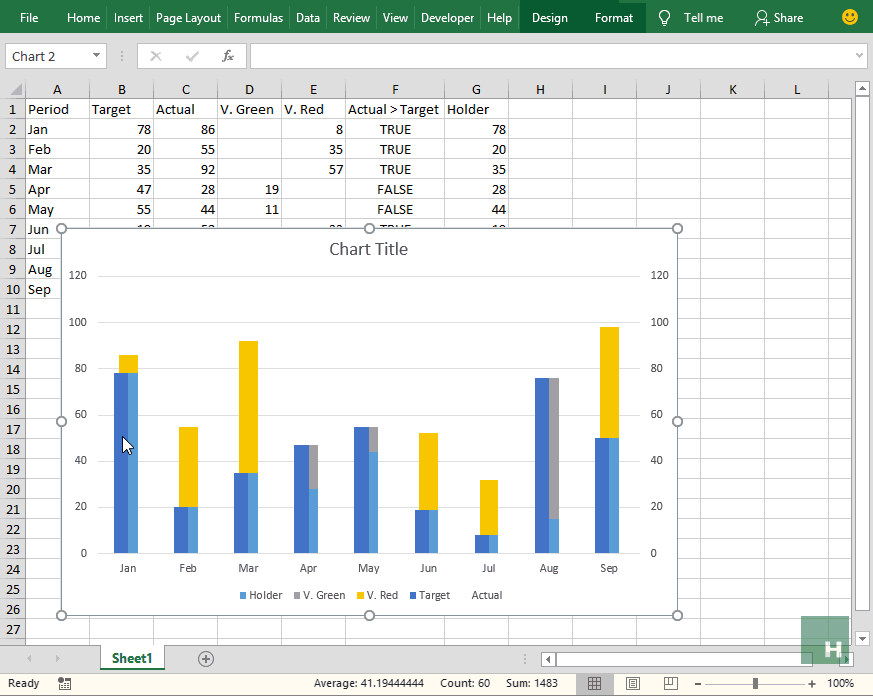Click Actual value 92 for Mar
This screenshot has height=696, width=873.
pyautogui.click(x=185, y=169)
